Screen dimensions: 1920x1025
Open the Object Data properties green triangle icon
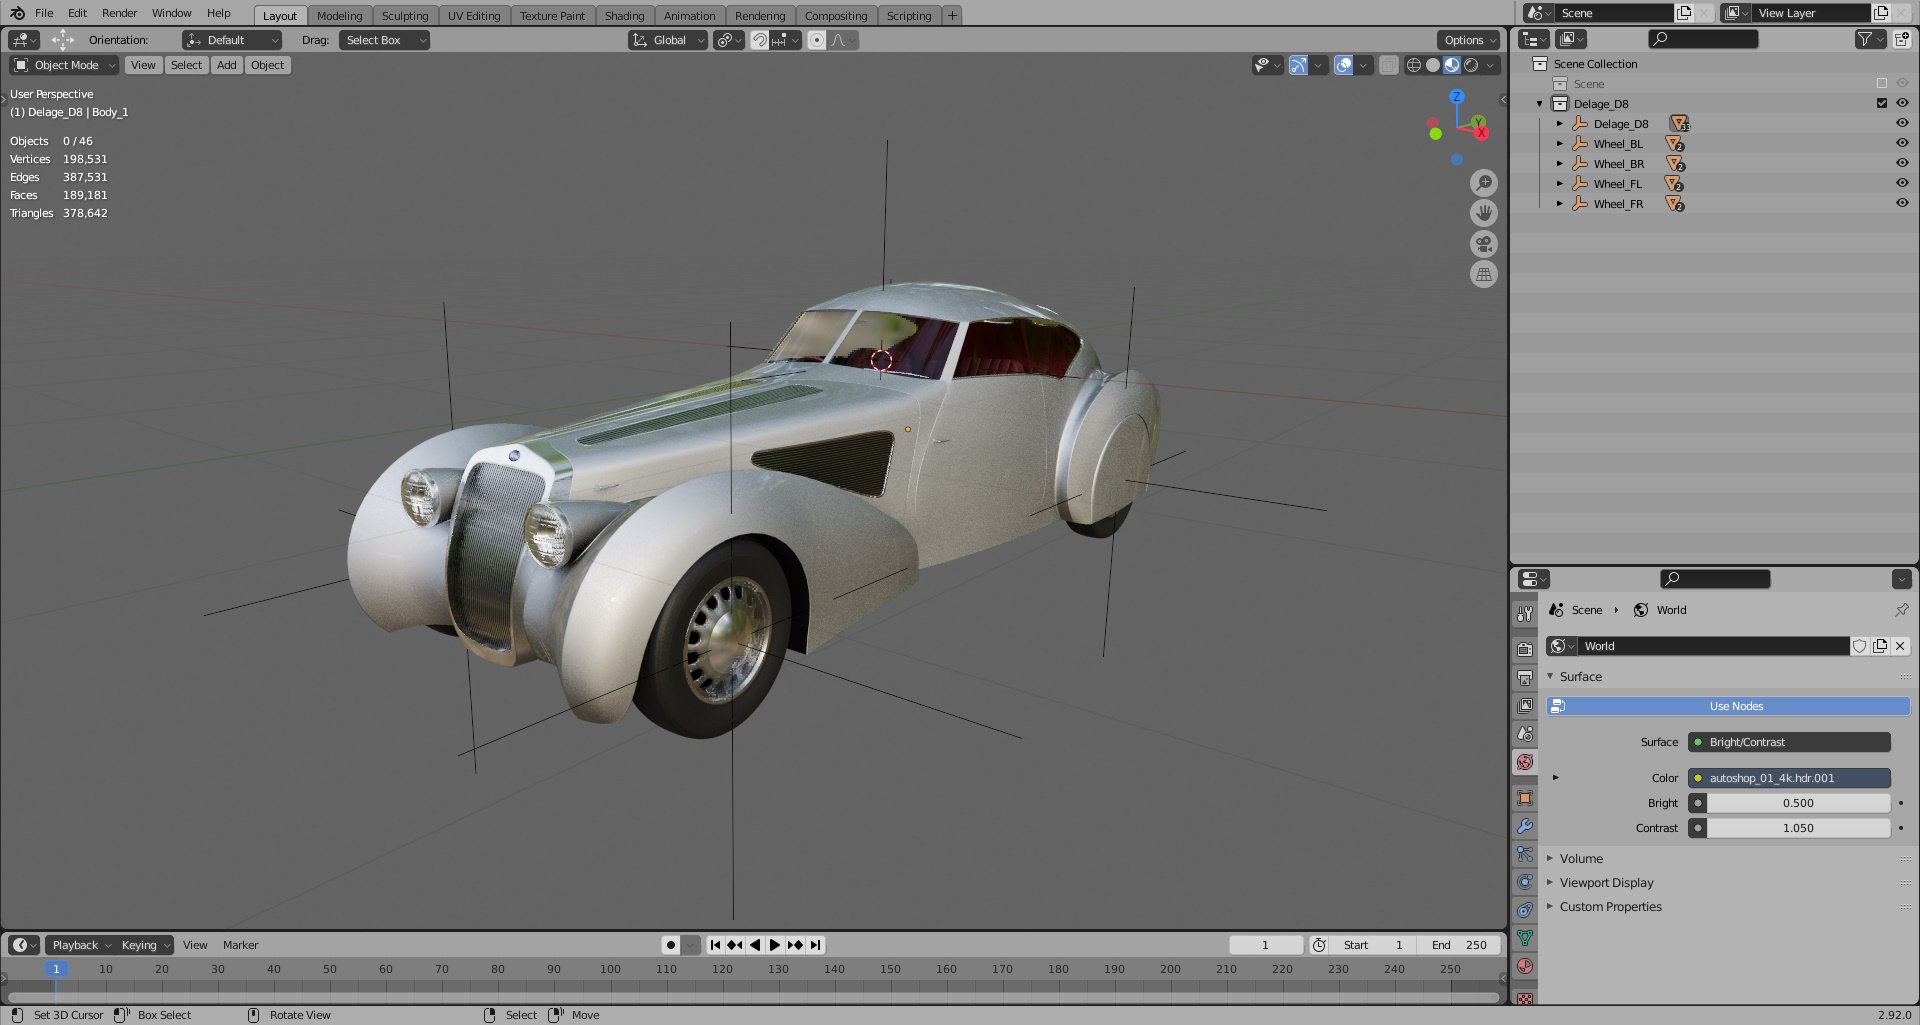pyautogui.click(x=1524, y=938)
